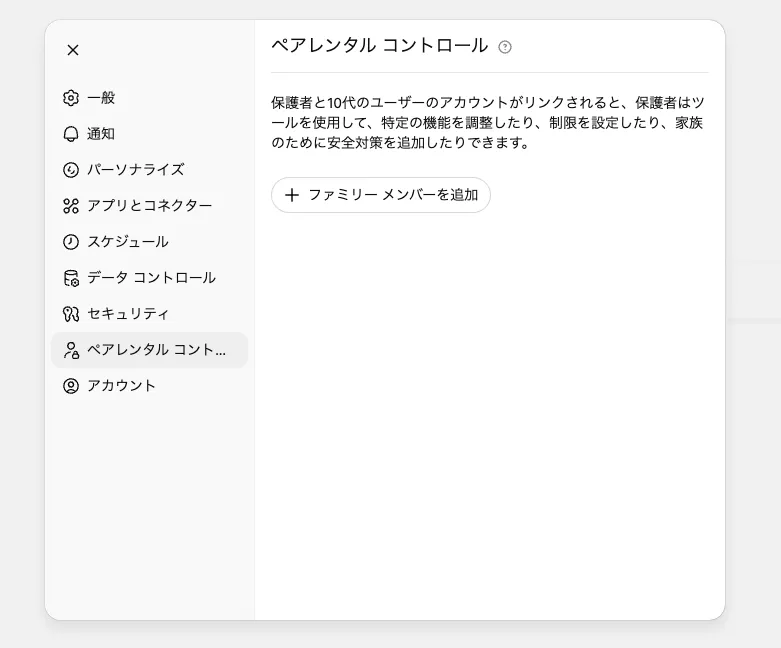Click the ペアレンタル コントロール page heading
Screen dimensions: 781x648
(380, 45)
